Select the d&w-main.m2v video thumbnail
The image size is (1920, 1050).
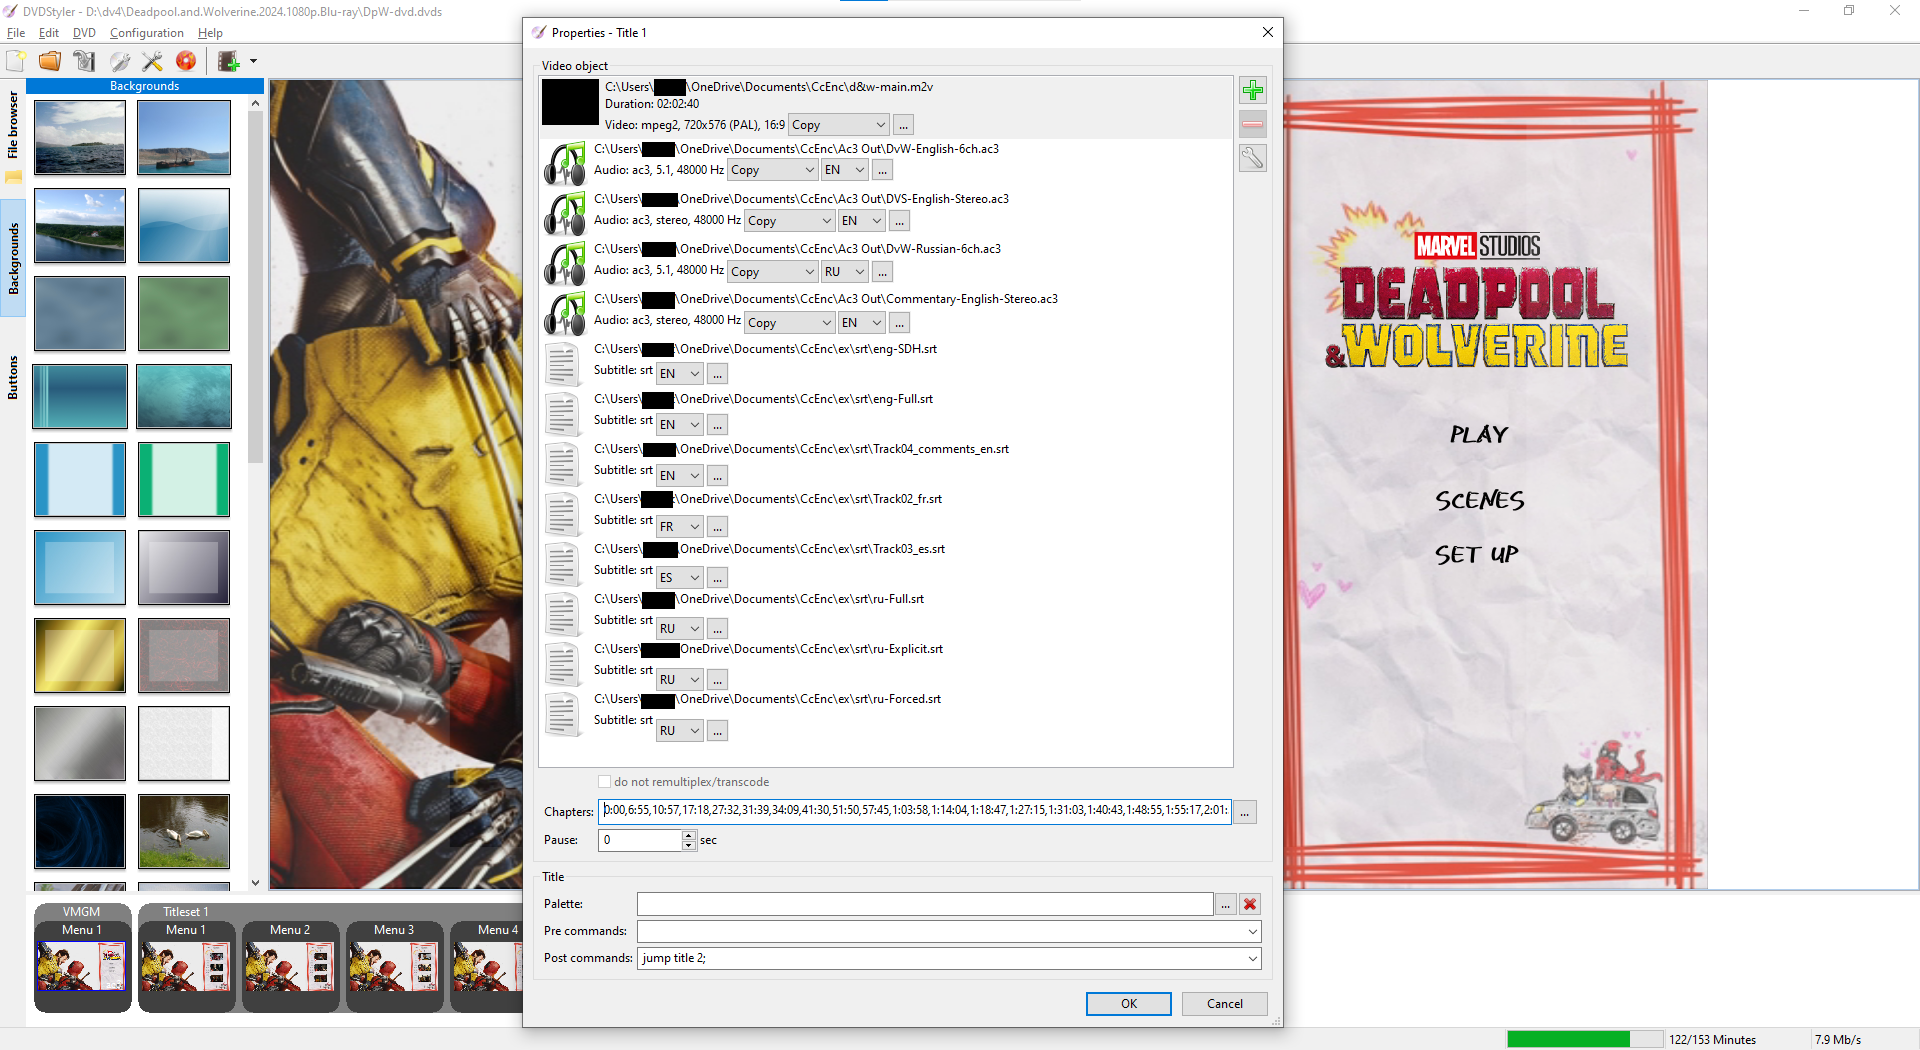coord(570,102)
